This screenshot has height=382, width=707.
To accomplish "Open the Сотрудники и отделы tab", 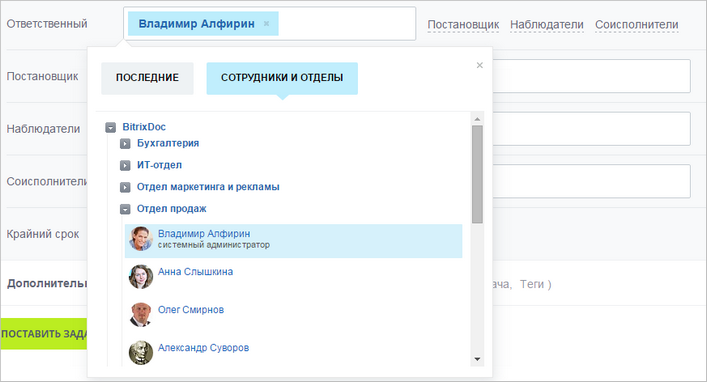I will tap(282, 78).
